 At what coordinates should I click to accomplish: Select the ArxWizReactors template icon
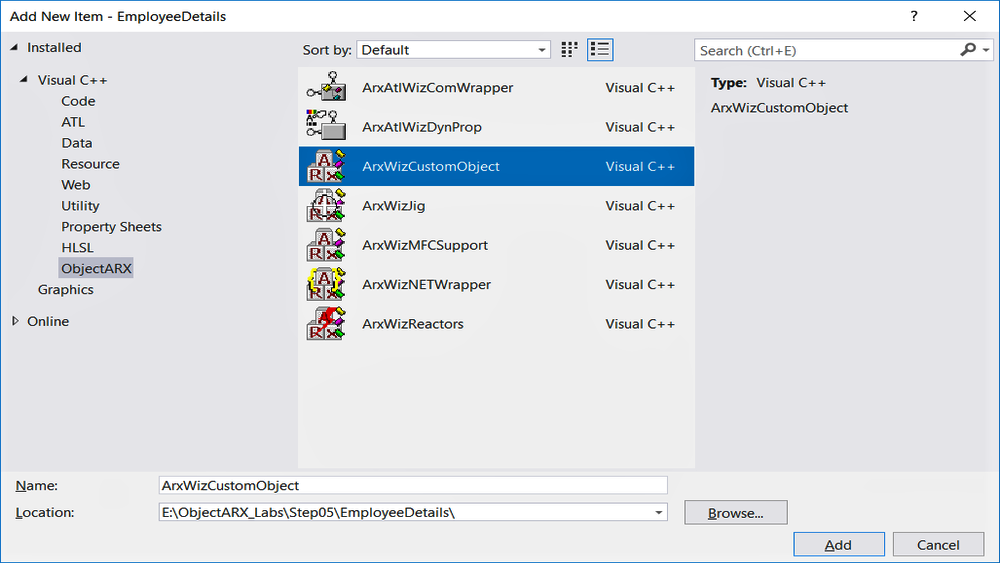[x=326, y=324]
